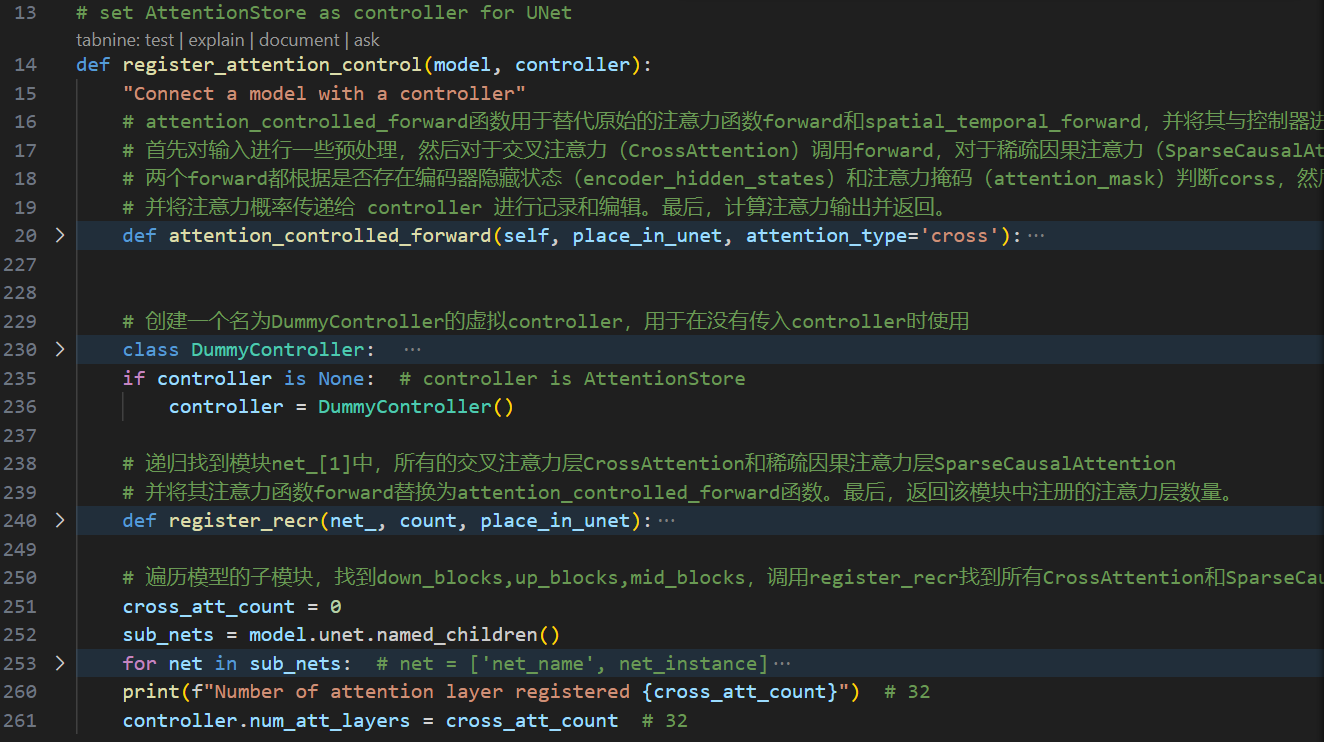The height and width of the screenshot is (742, 1324).
Task: Click 'cross_att_count = 0' on line 251
Action: point(232,607)
